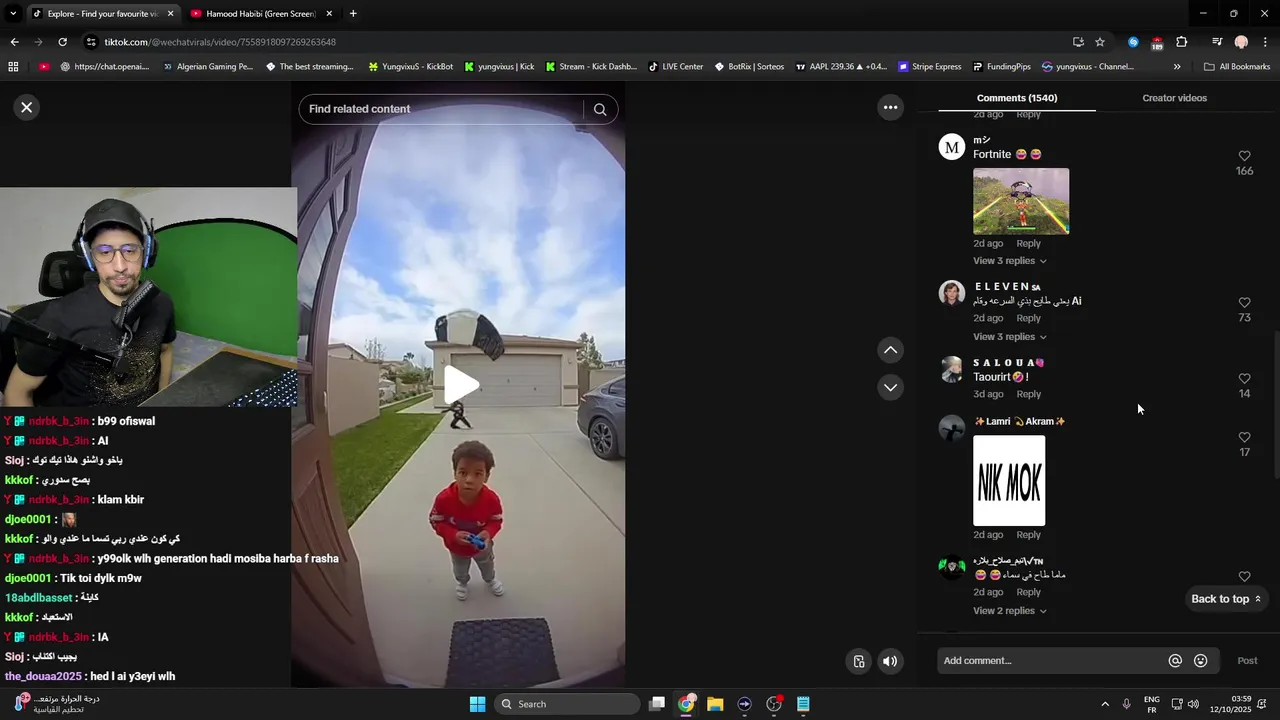Screen dimensions: 1280x720
Task: Go to previous video with up arrow
Action: tap(890, 350)
